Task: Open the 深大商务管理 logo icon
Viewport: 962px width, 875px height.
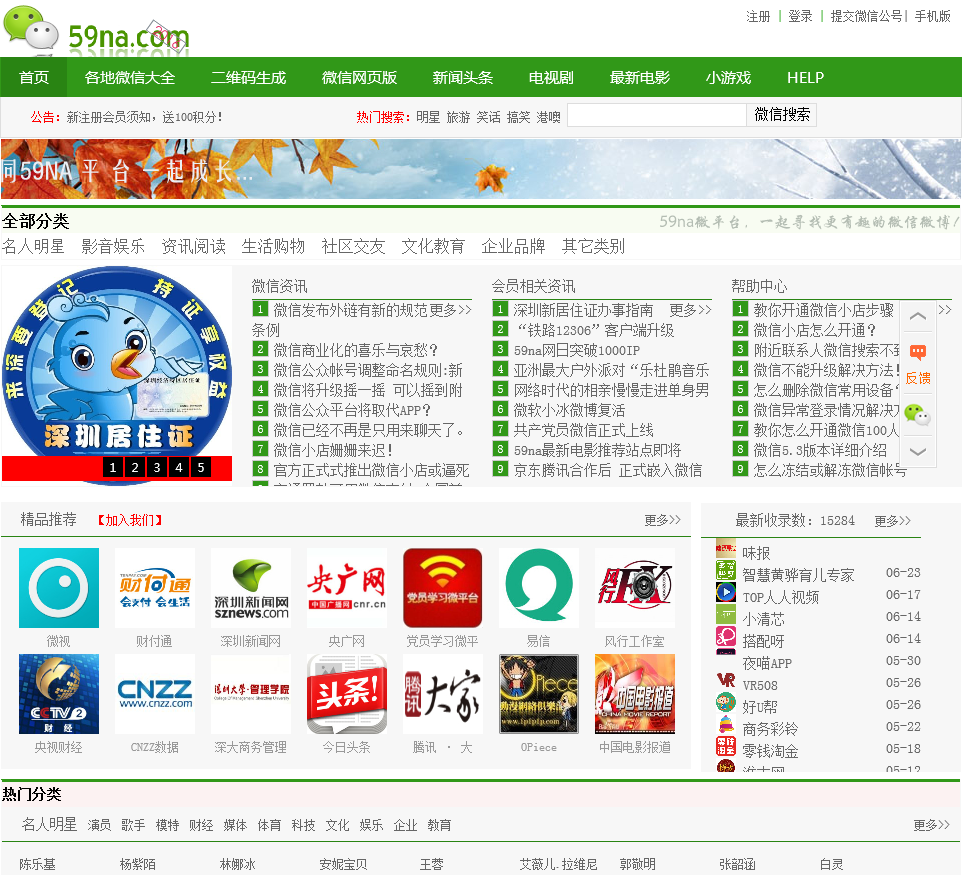Action: click(x=251, y=694)
